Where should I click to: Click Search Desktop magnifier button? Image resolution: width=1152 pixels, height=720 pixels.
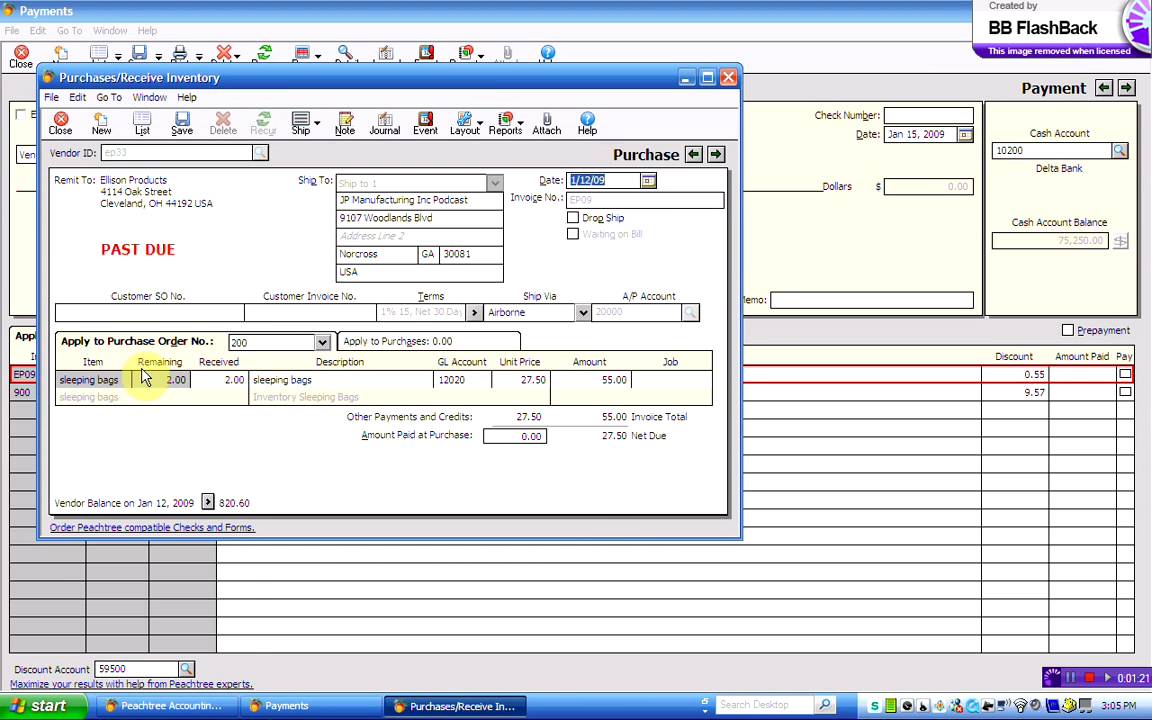click(x=824, y=705)
